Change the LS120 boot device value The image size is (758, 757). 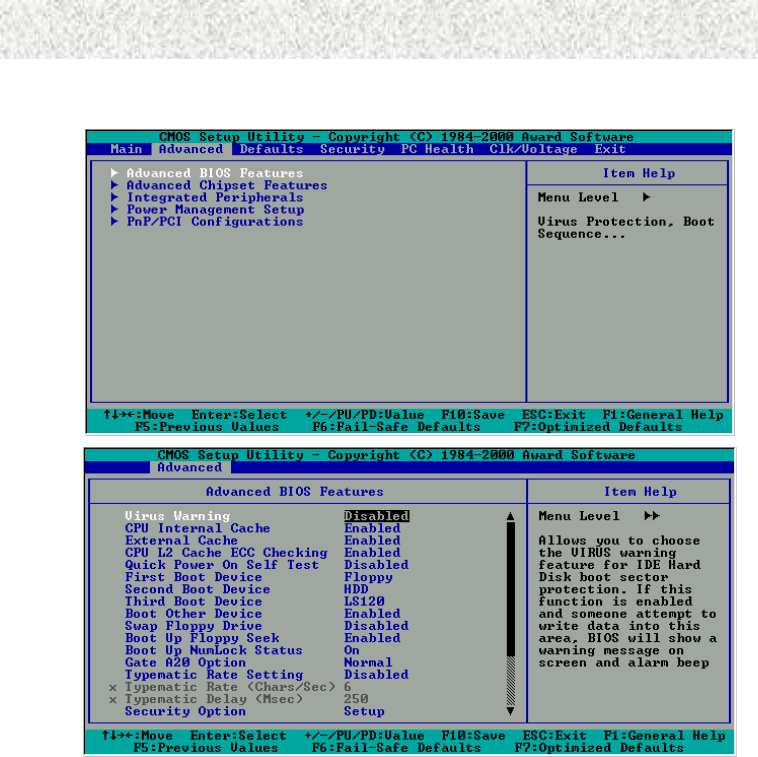point(364,601)
